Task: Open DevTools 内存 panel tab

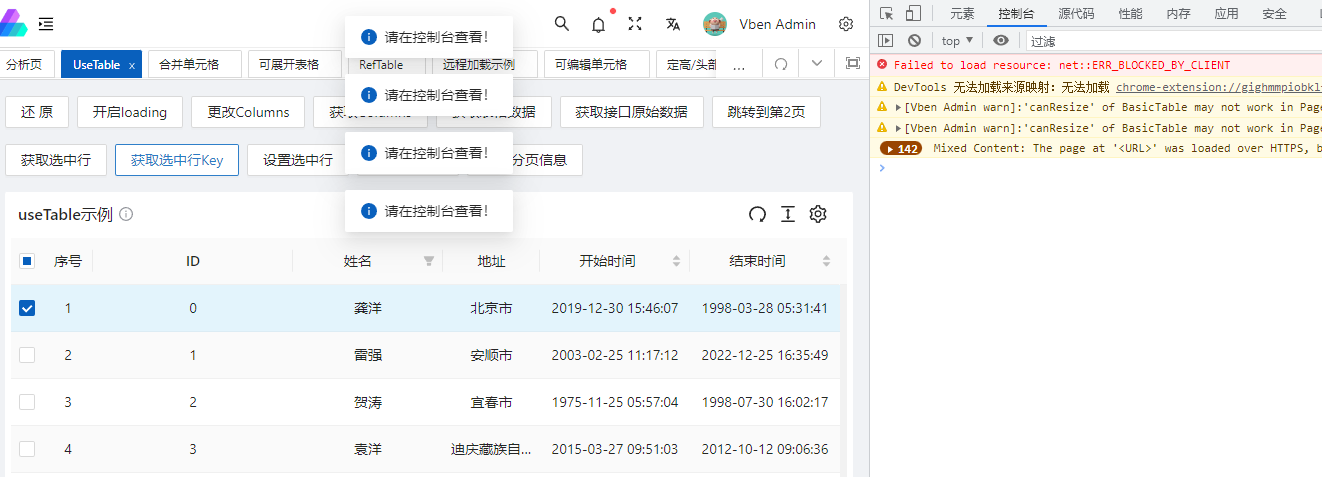Action: click(1178, 14)
